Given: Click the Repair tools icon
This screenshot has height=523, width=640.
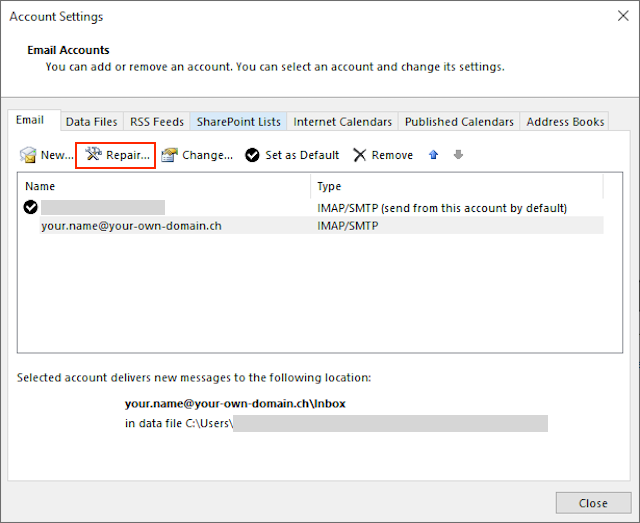Looking at the screenshot, I should [x=93, y=154].
